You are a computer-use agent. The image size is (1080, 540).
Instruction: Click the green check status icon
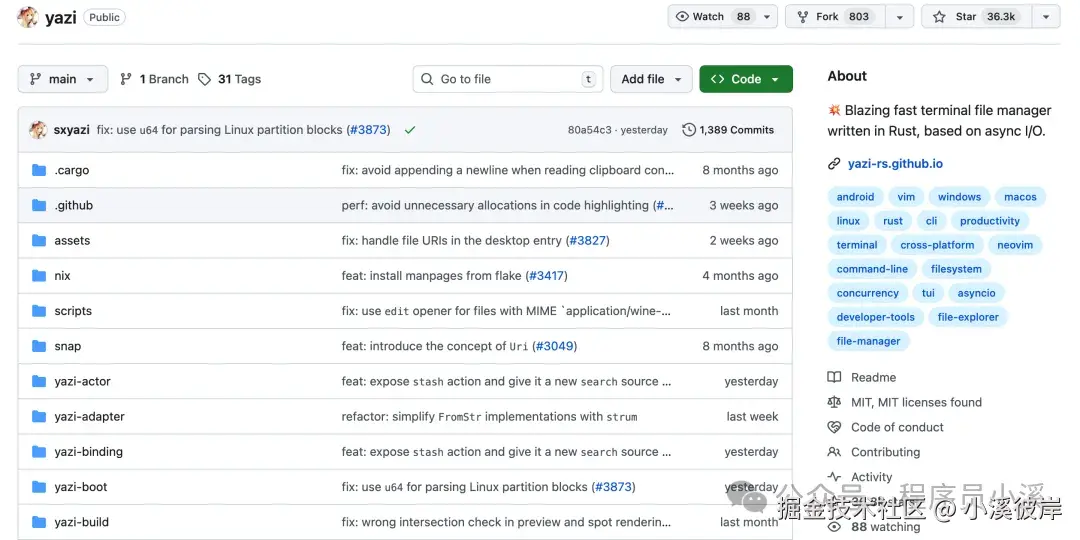click(x=410, y=129)
